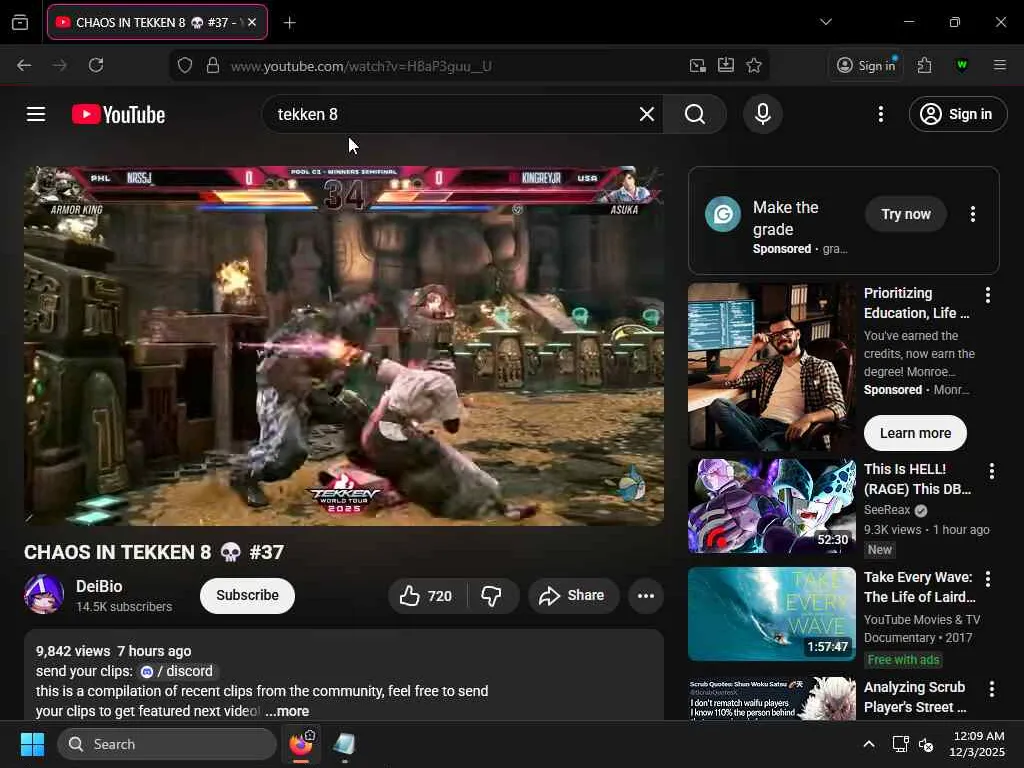Viewport: 1024px width, 768px height.
Task: Clear the search text with the X icon
Action: tap(647, 114)
